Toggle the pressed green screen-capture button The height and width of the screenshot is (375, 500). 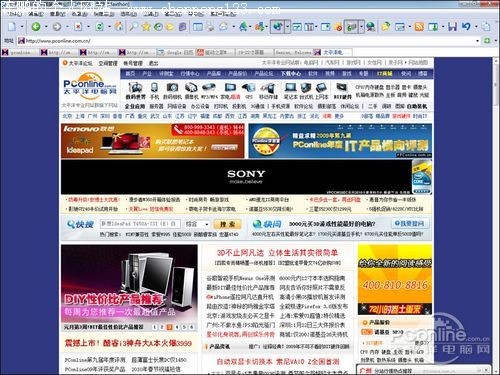click(x=351, y=26)
